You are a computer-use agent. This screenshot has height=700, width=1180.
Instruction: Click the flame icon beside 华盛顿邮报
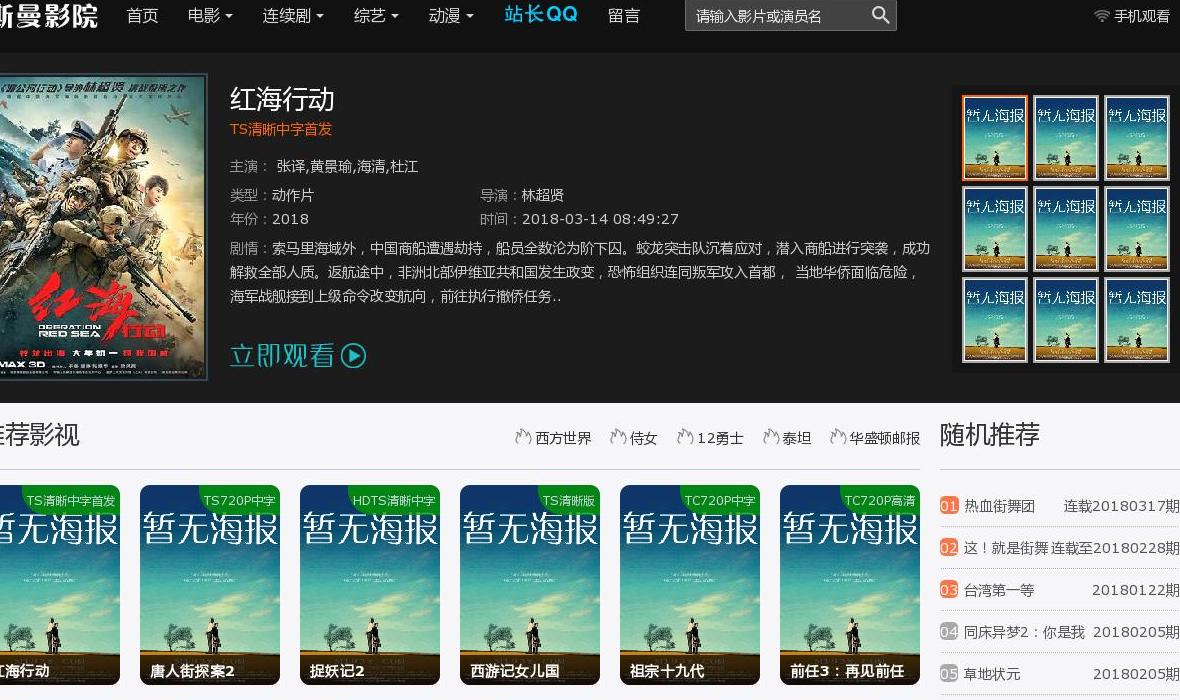(838, 437)
